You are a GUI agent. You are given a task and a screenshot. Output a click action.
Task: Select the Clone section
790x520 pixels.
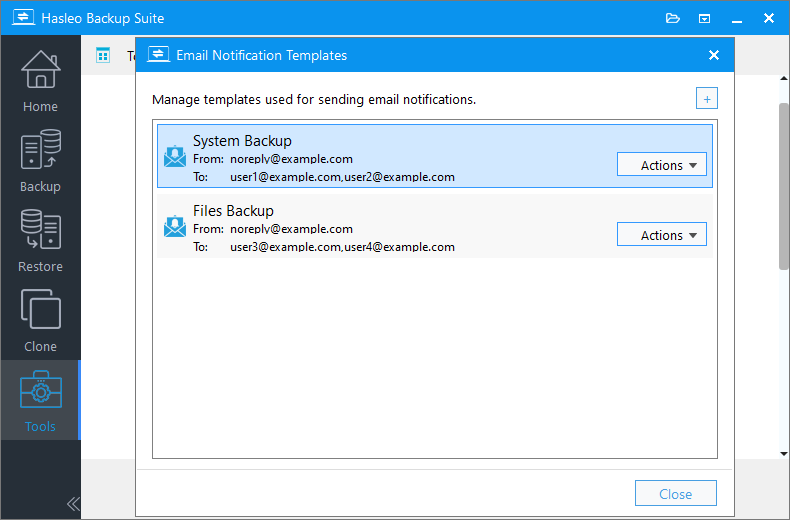click(40, 320)
